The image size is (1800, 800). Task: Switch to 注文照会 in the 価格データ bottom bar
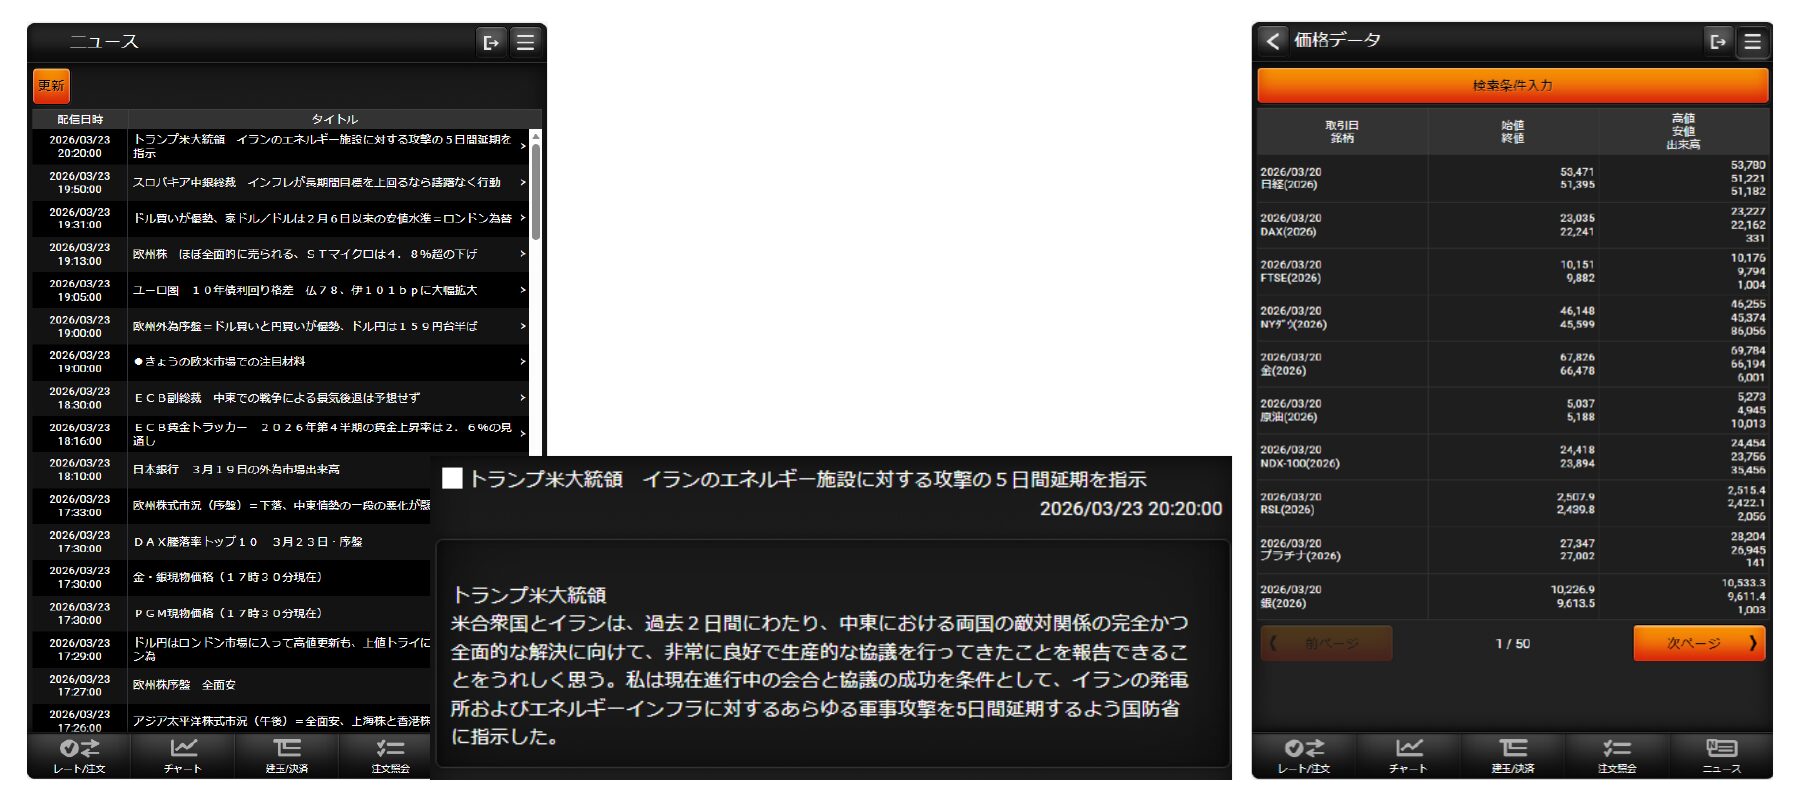pos(1616,755)
